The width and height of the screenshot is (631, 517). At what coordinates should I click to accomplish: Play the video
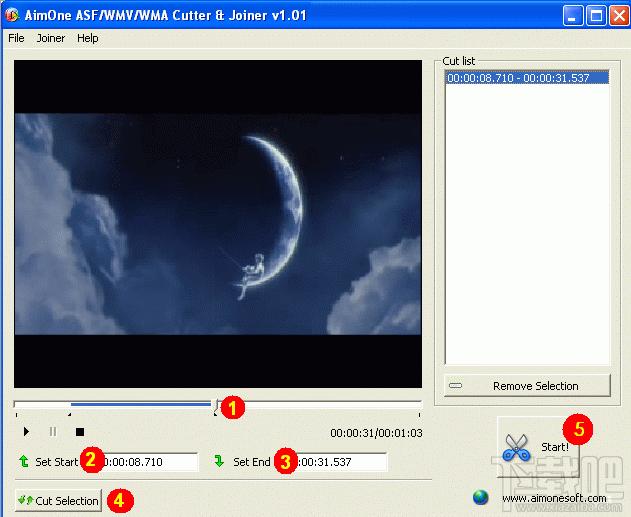coord(26,432)
